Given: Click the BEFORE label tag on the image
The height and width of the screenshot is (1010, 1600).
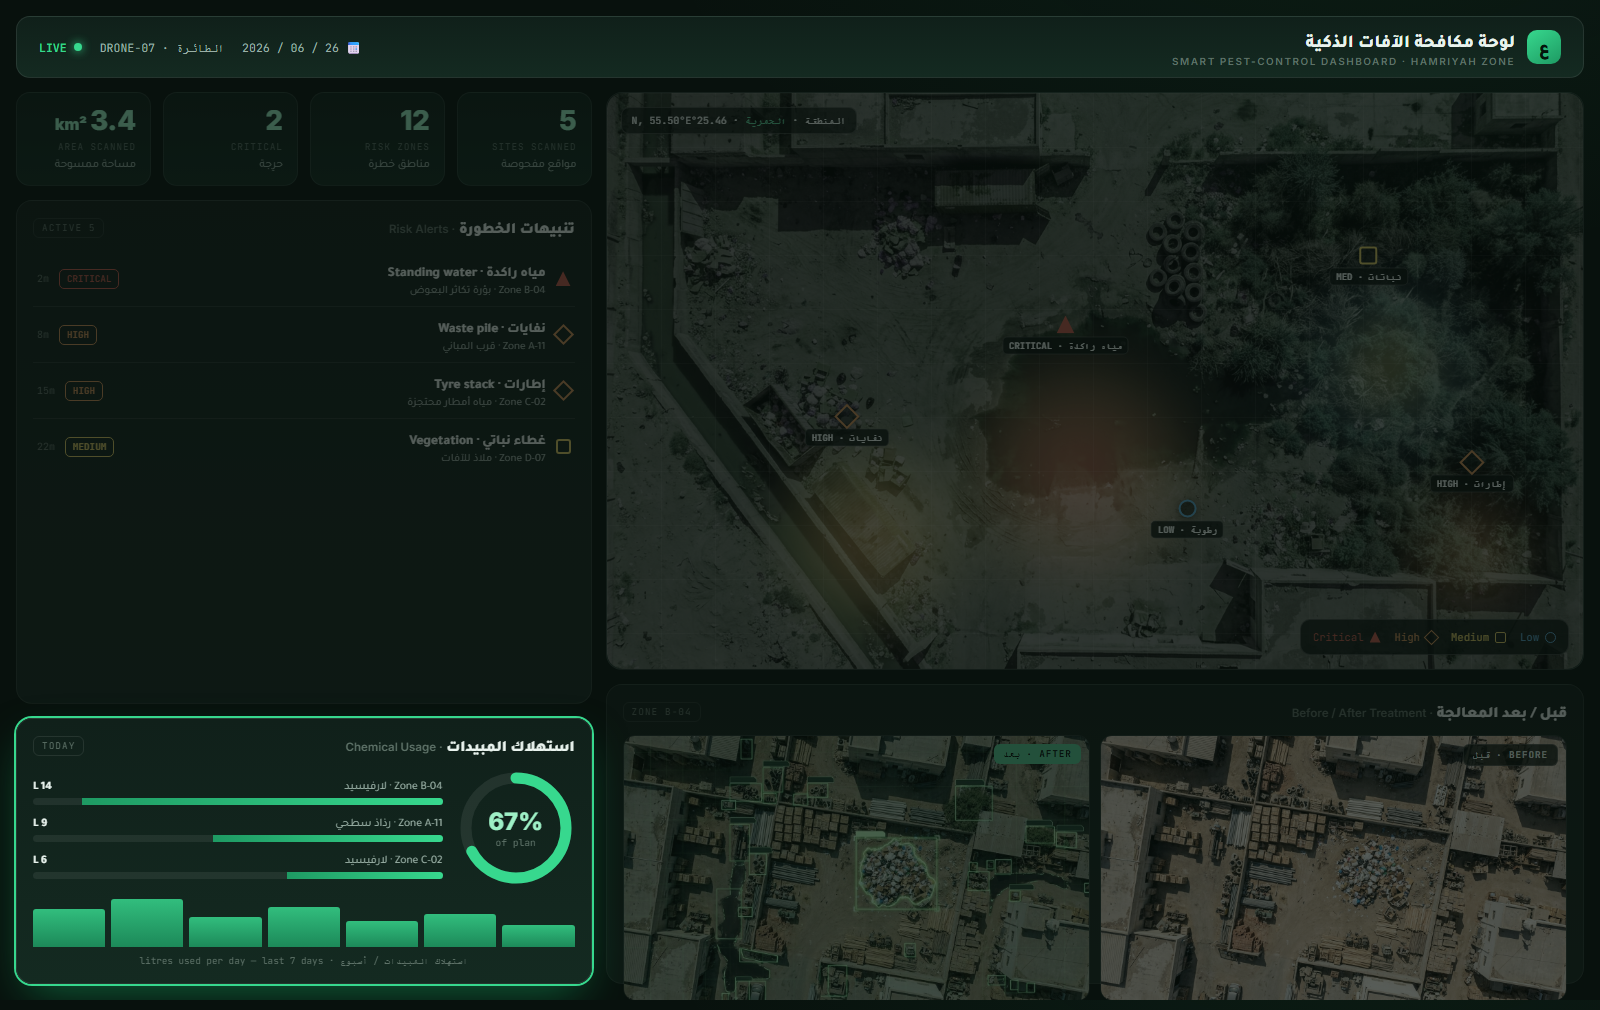Looking at the screenshot, I should click(1510, 755).
